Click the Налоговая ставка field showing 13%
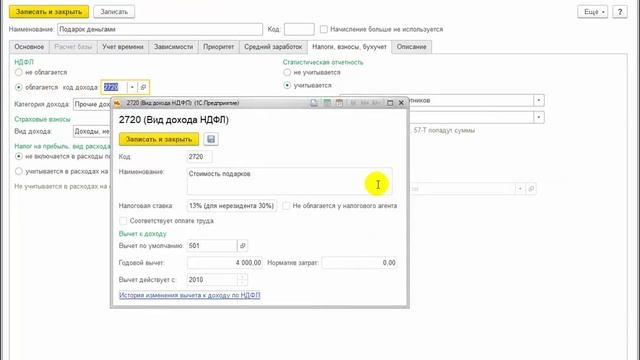The image size is (640, 360). pyautogui.click(x=231, y=206)
